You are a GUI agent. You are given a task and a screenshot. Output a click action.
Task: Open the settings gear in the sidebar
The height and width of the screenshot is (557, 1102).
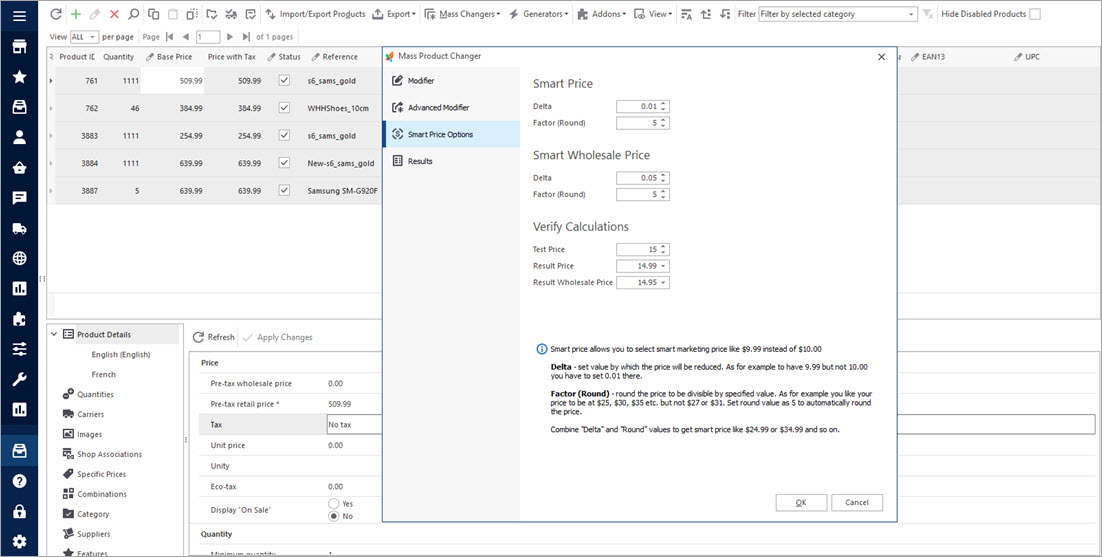tap(20, 542)
